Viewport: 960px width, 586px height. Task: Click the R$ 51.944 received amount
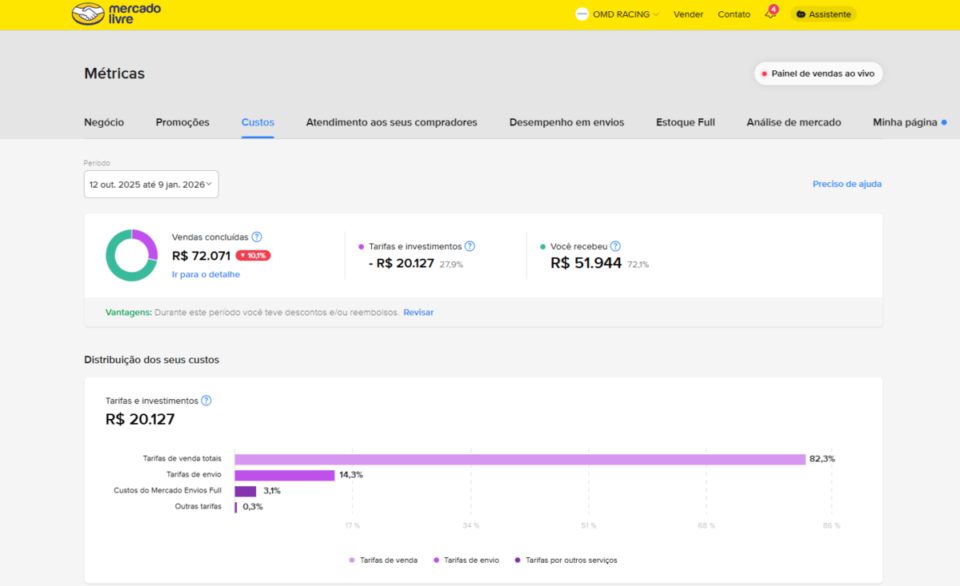coord(586,263)
